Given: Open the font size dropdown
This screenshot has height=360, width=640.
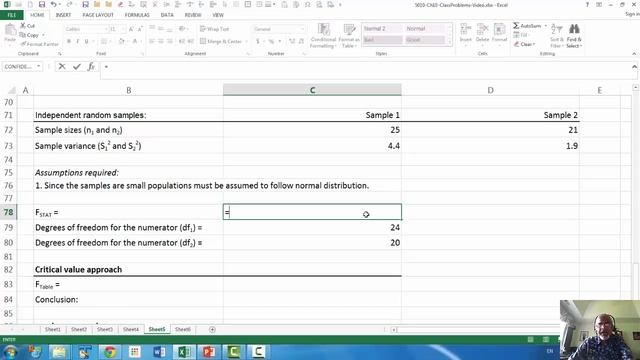Looking at the screenshot, I should [x=124, y=29].
